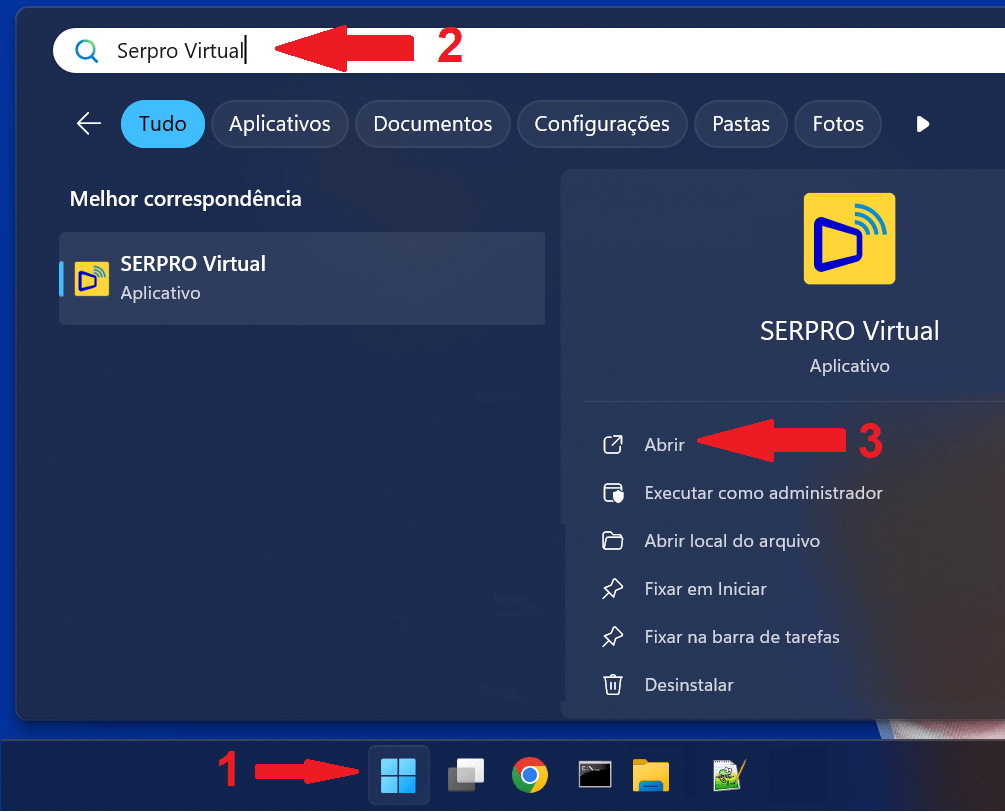Select Abrir local do arquivo
Image resolution: width=1005 pixels, height=812 pixels.
732,541
